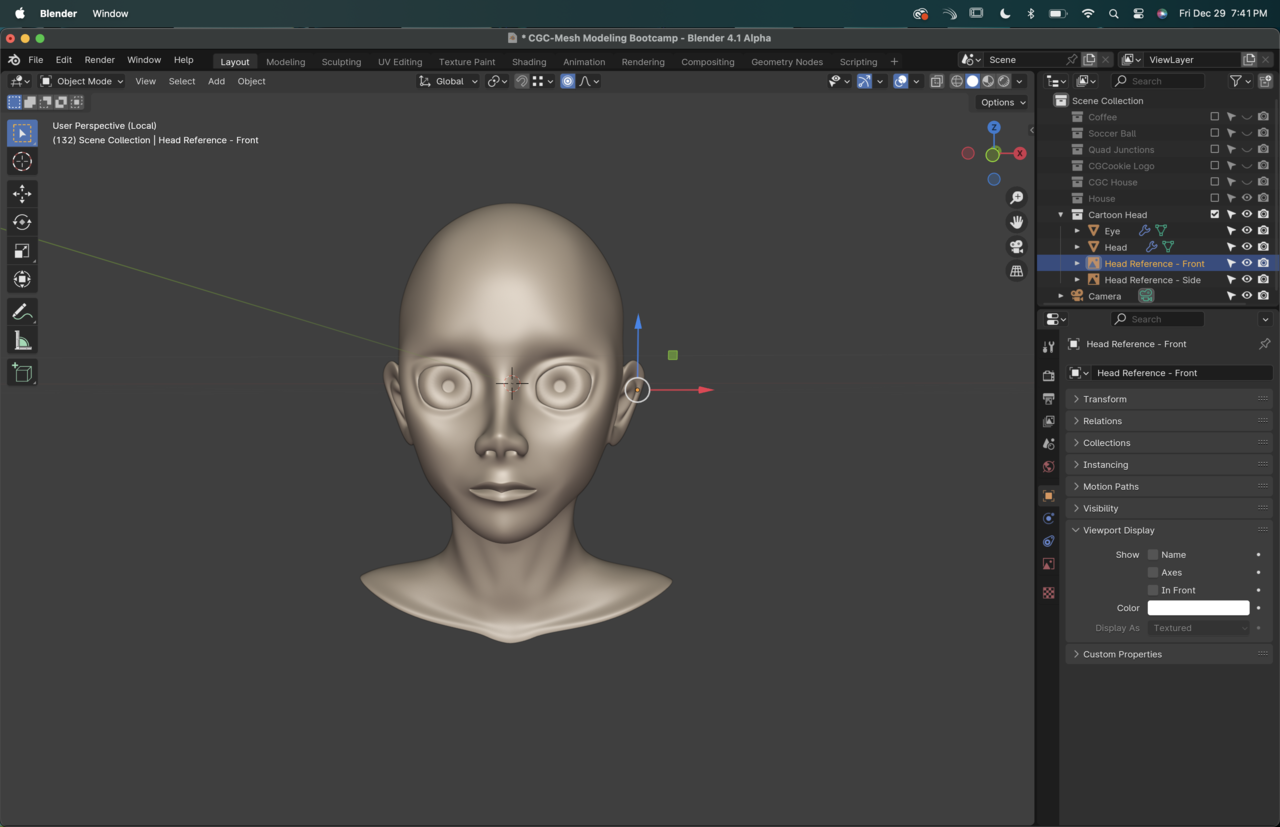Screen dimensions: 1280x827
Task: Toggle camera view in viewport
Action: point(1016,247)
